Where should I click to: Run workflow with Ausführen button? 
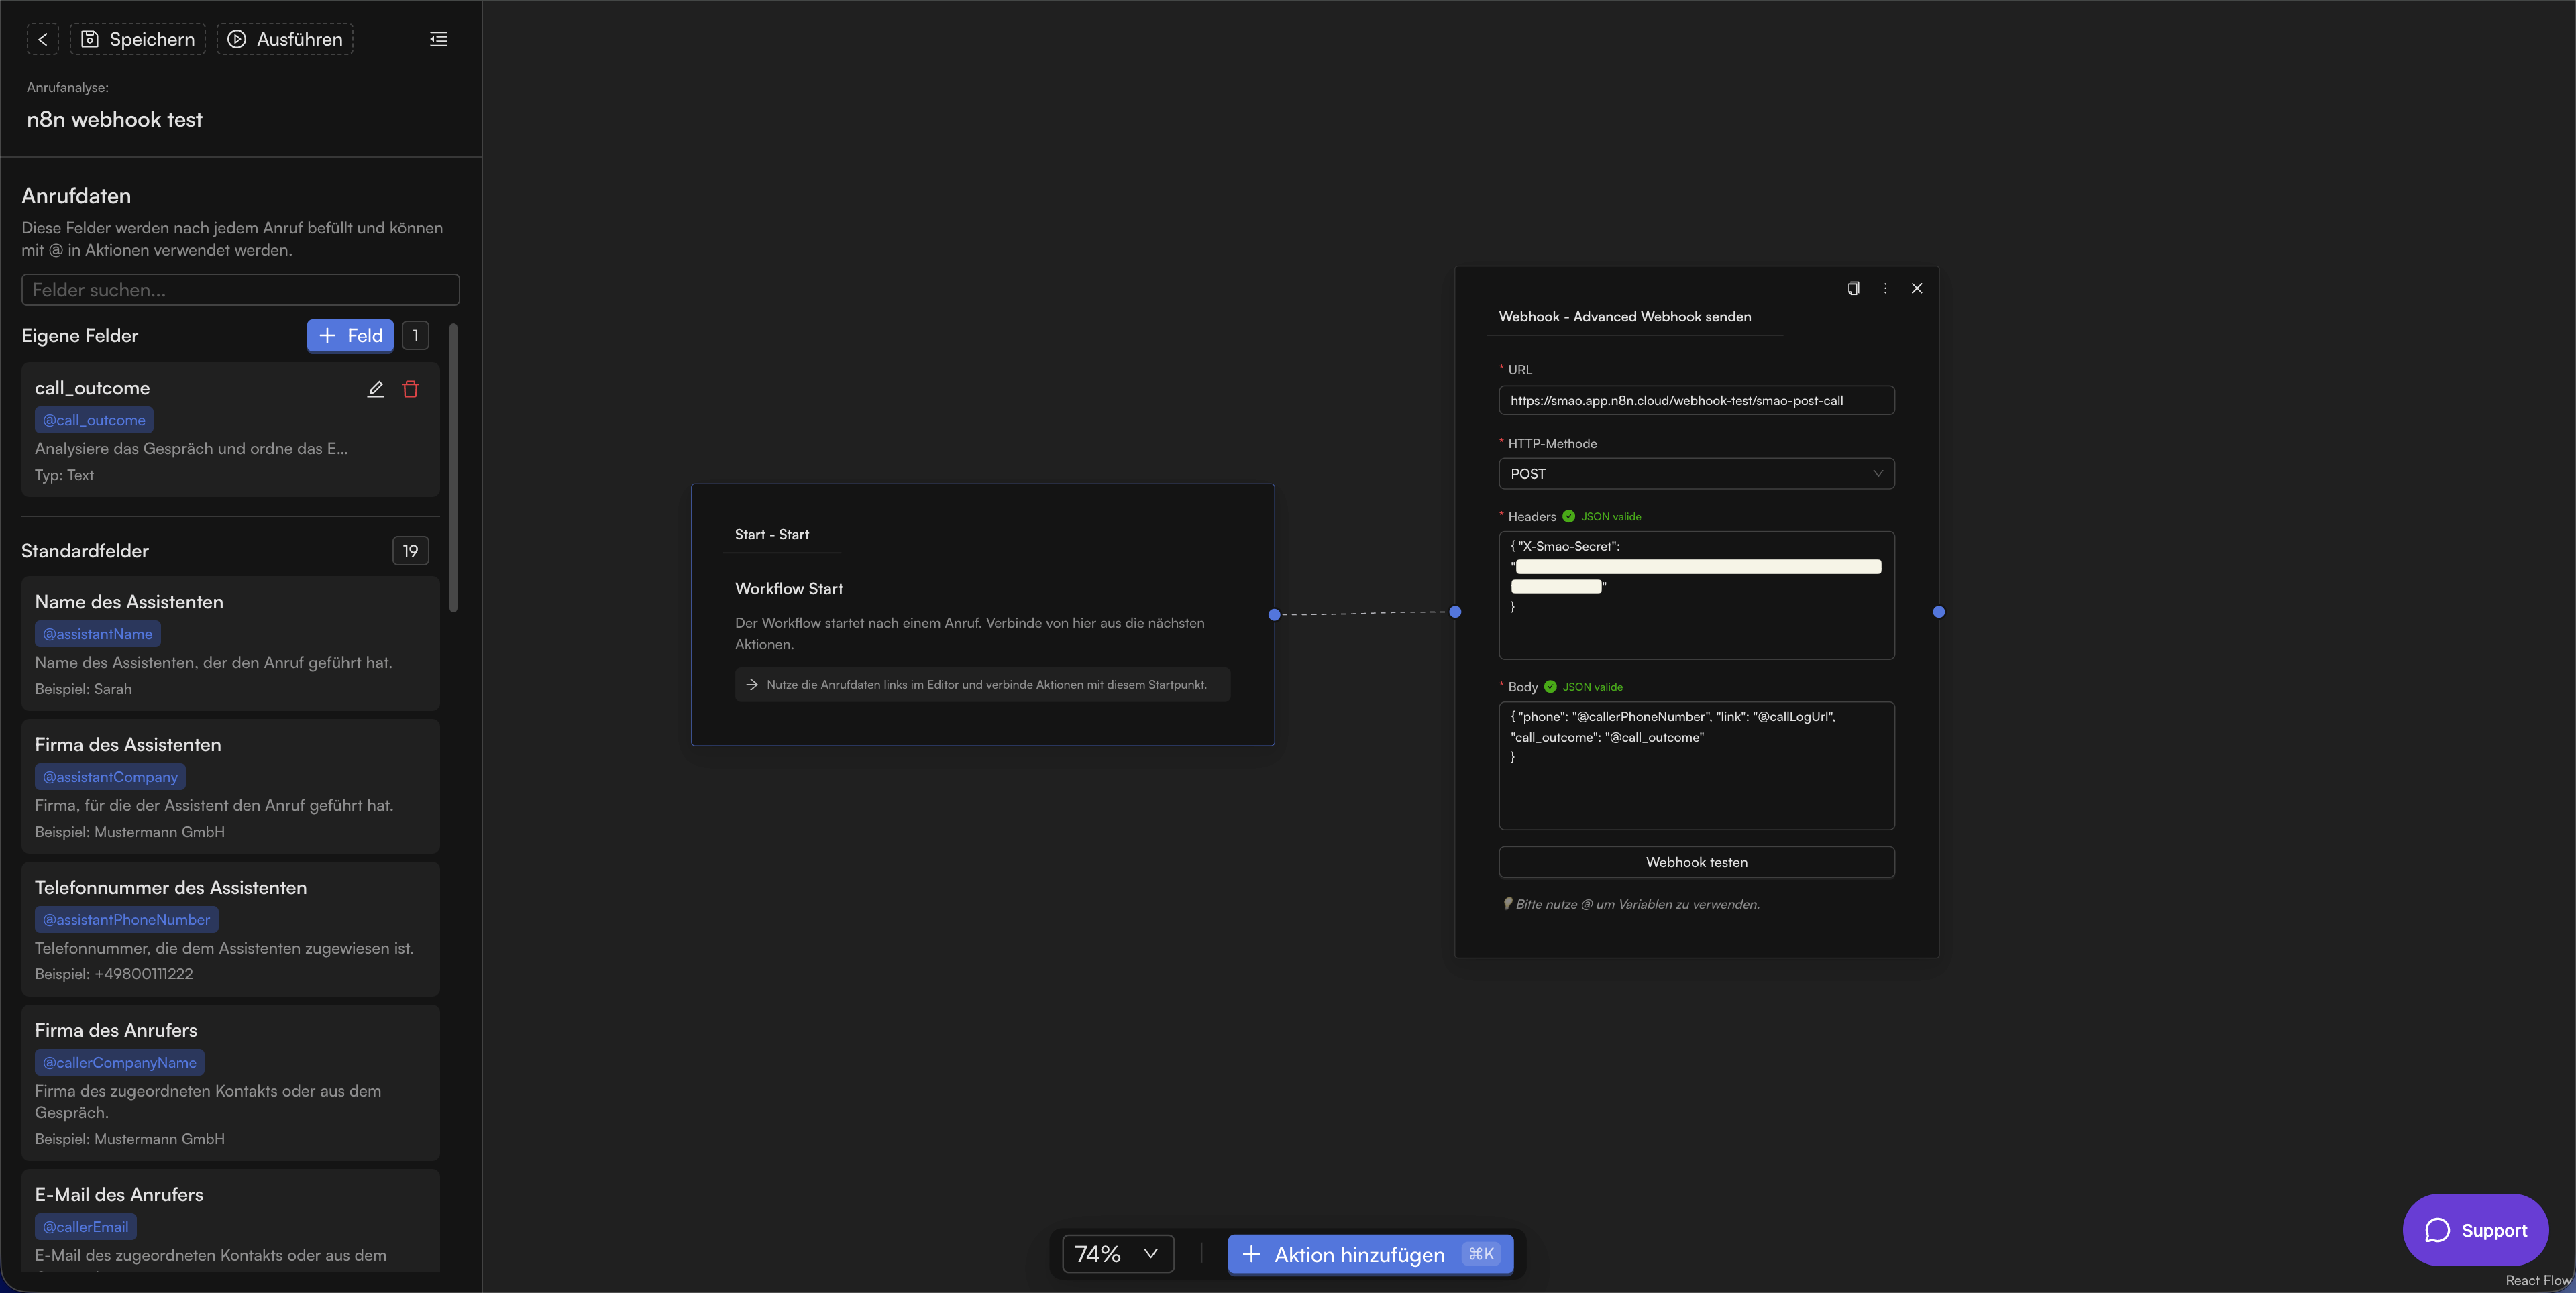285,39
